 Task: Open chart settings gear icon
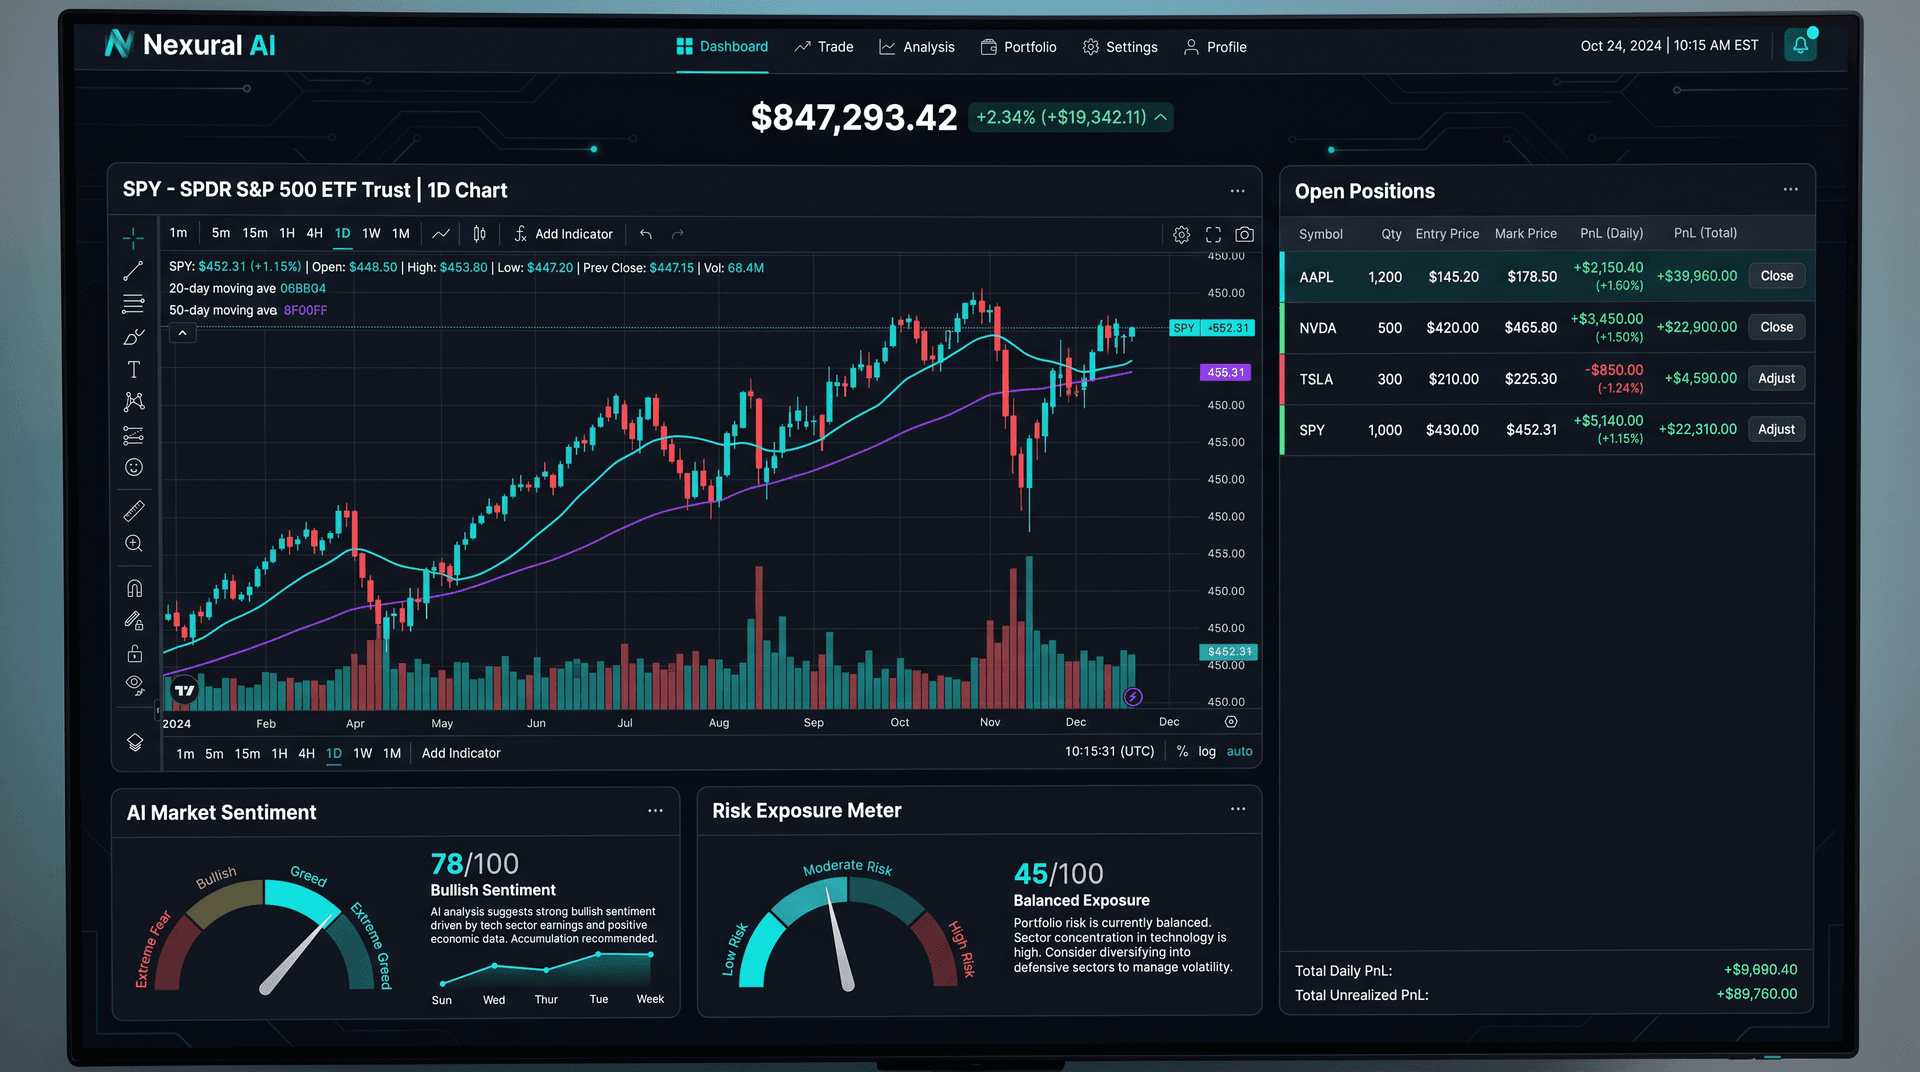coord(1181,234)
